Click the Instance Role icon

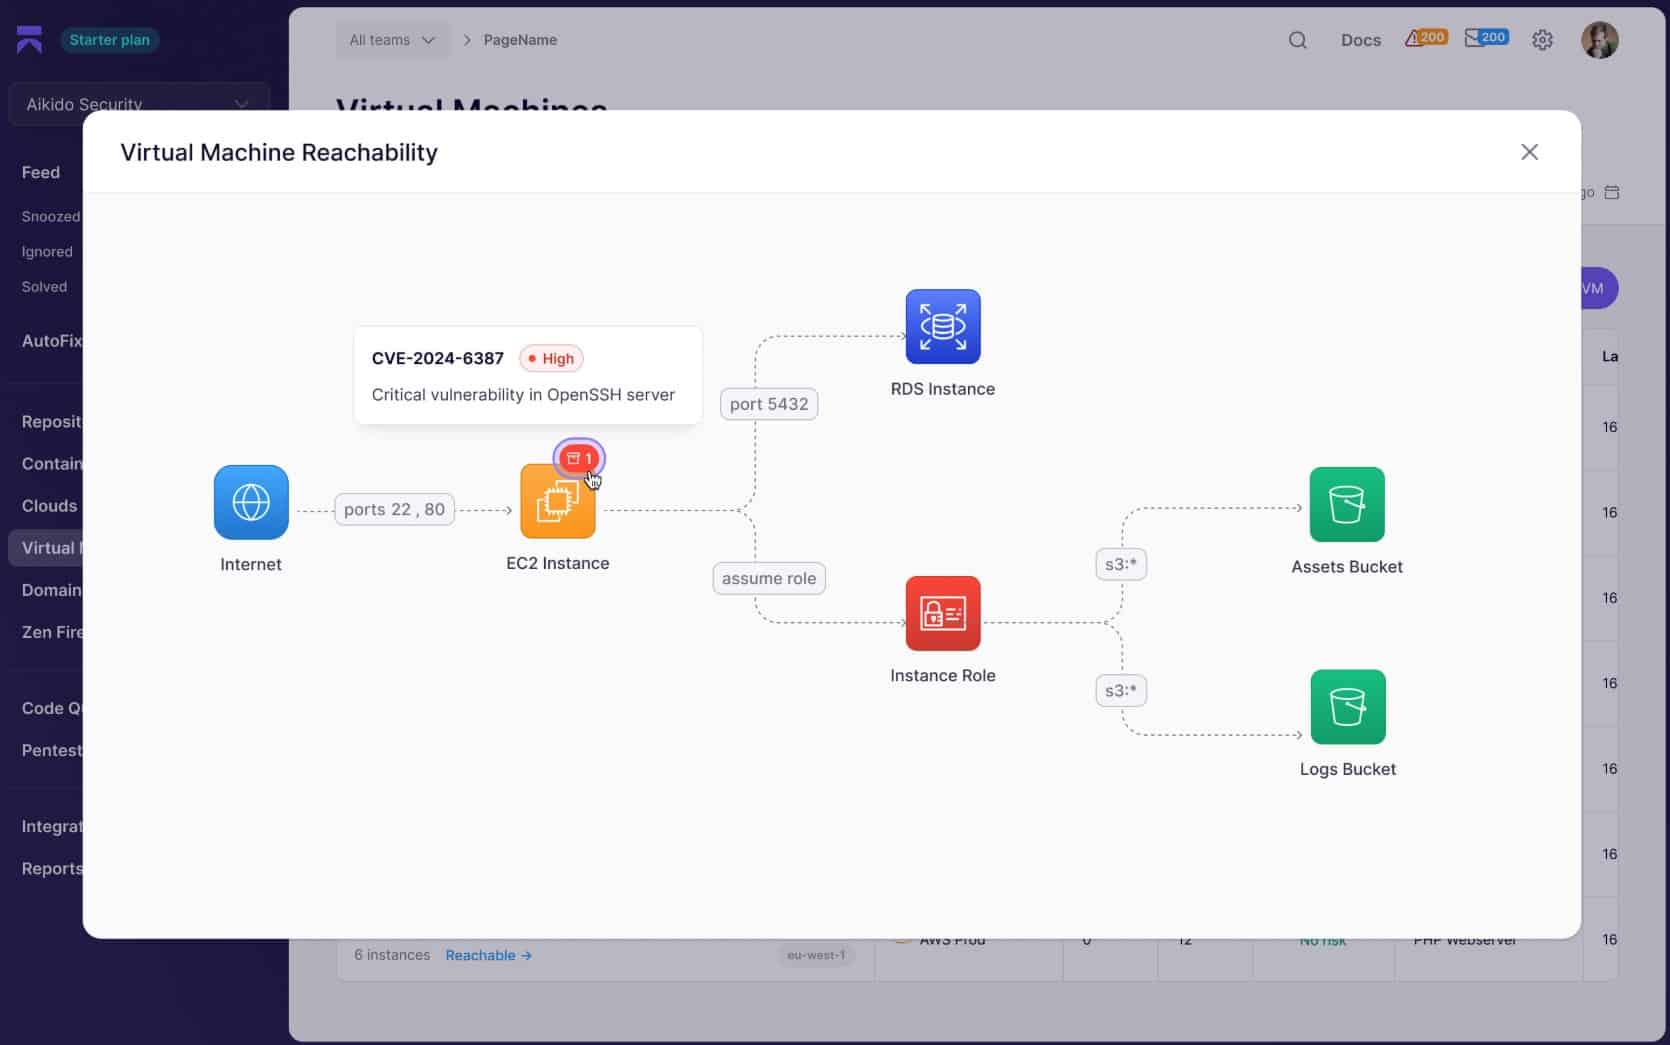tap(943, 613)
